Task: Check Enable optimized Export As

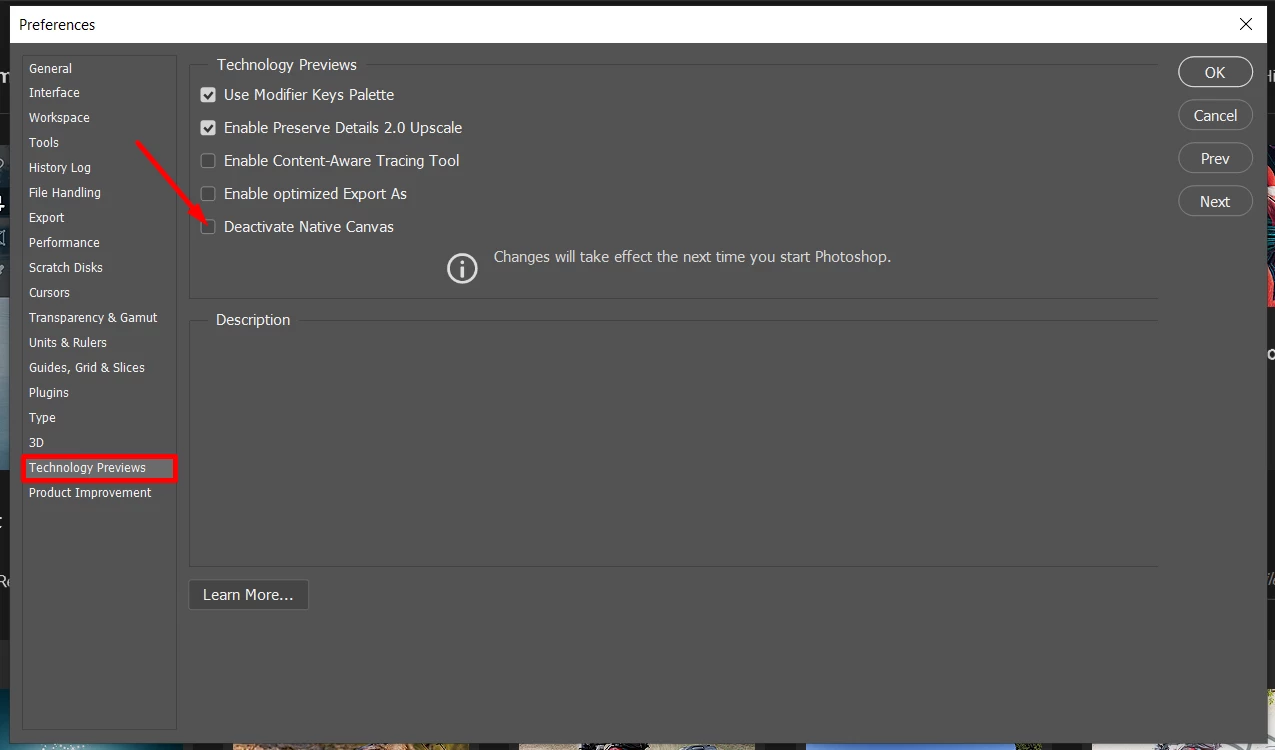Action: pyautogui.click(x=208, y=194)
